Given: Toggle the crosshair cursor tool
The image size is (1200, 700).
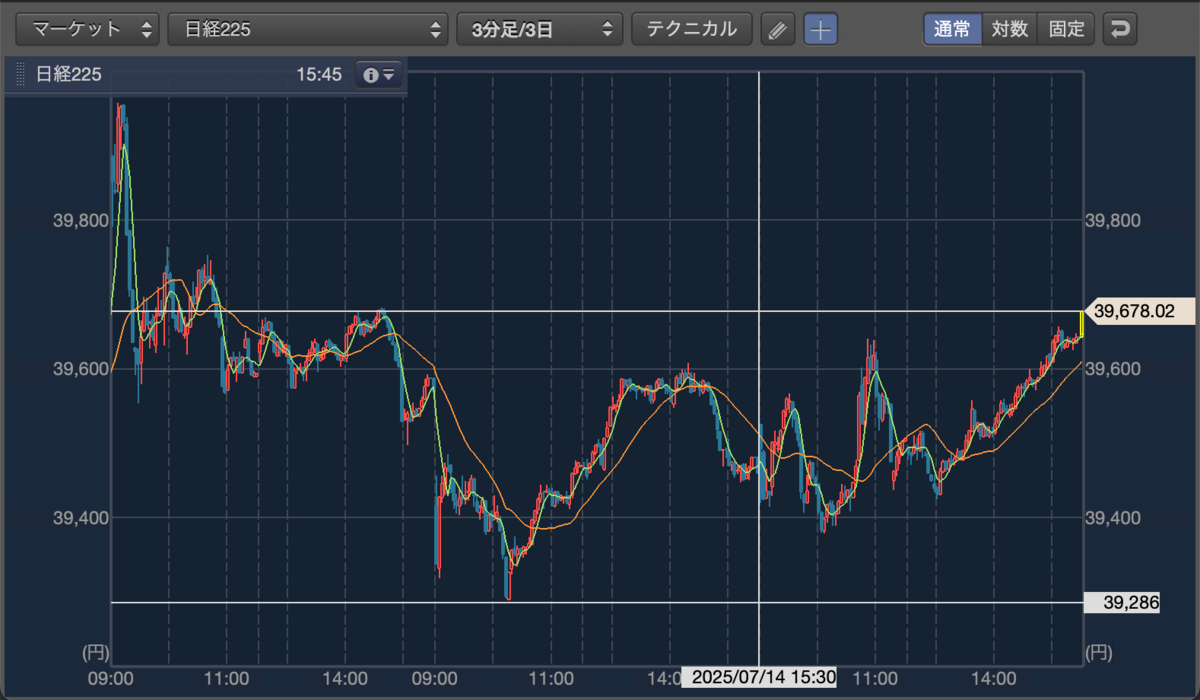Looking at the screenshot, I should coord(821,29).
